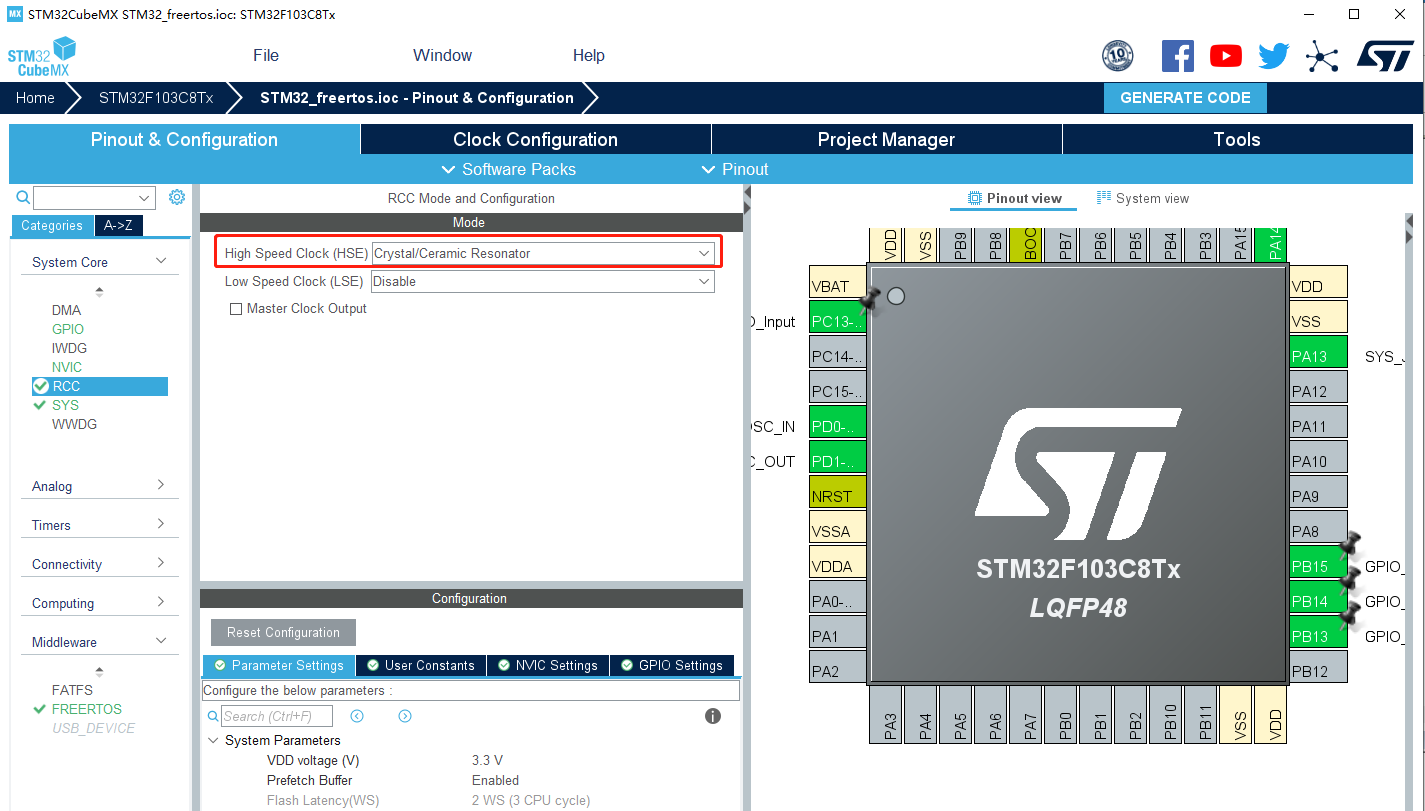Switch to the Tools tab

point(1237,139)
